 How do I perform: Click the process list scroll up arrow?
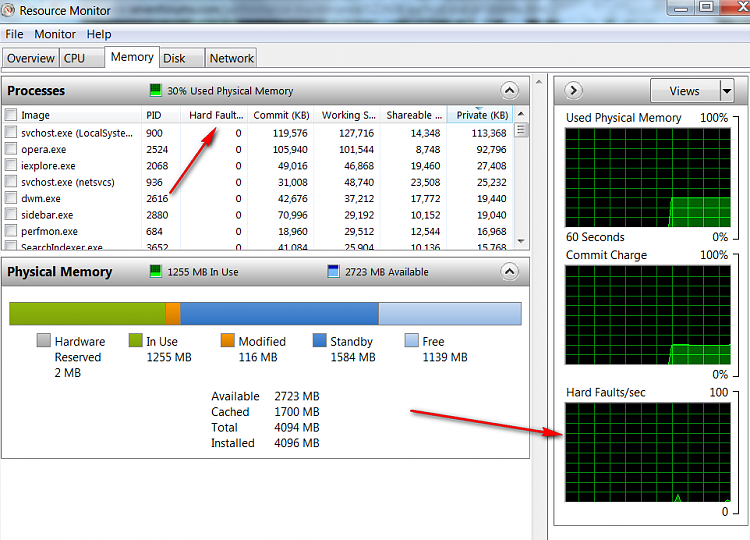pyautogui.click(x=521, y=114)
